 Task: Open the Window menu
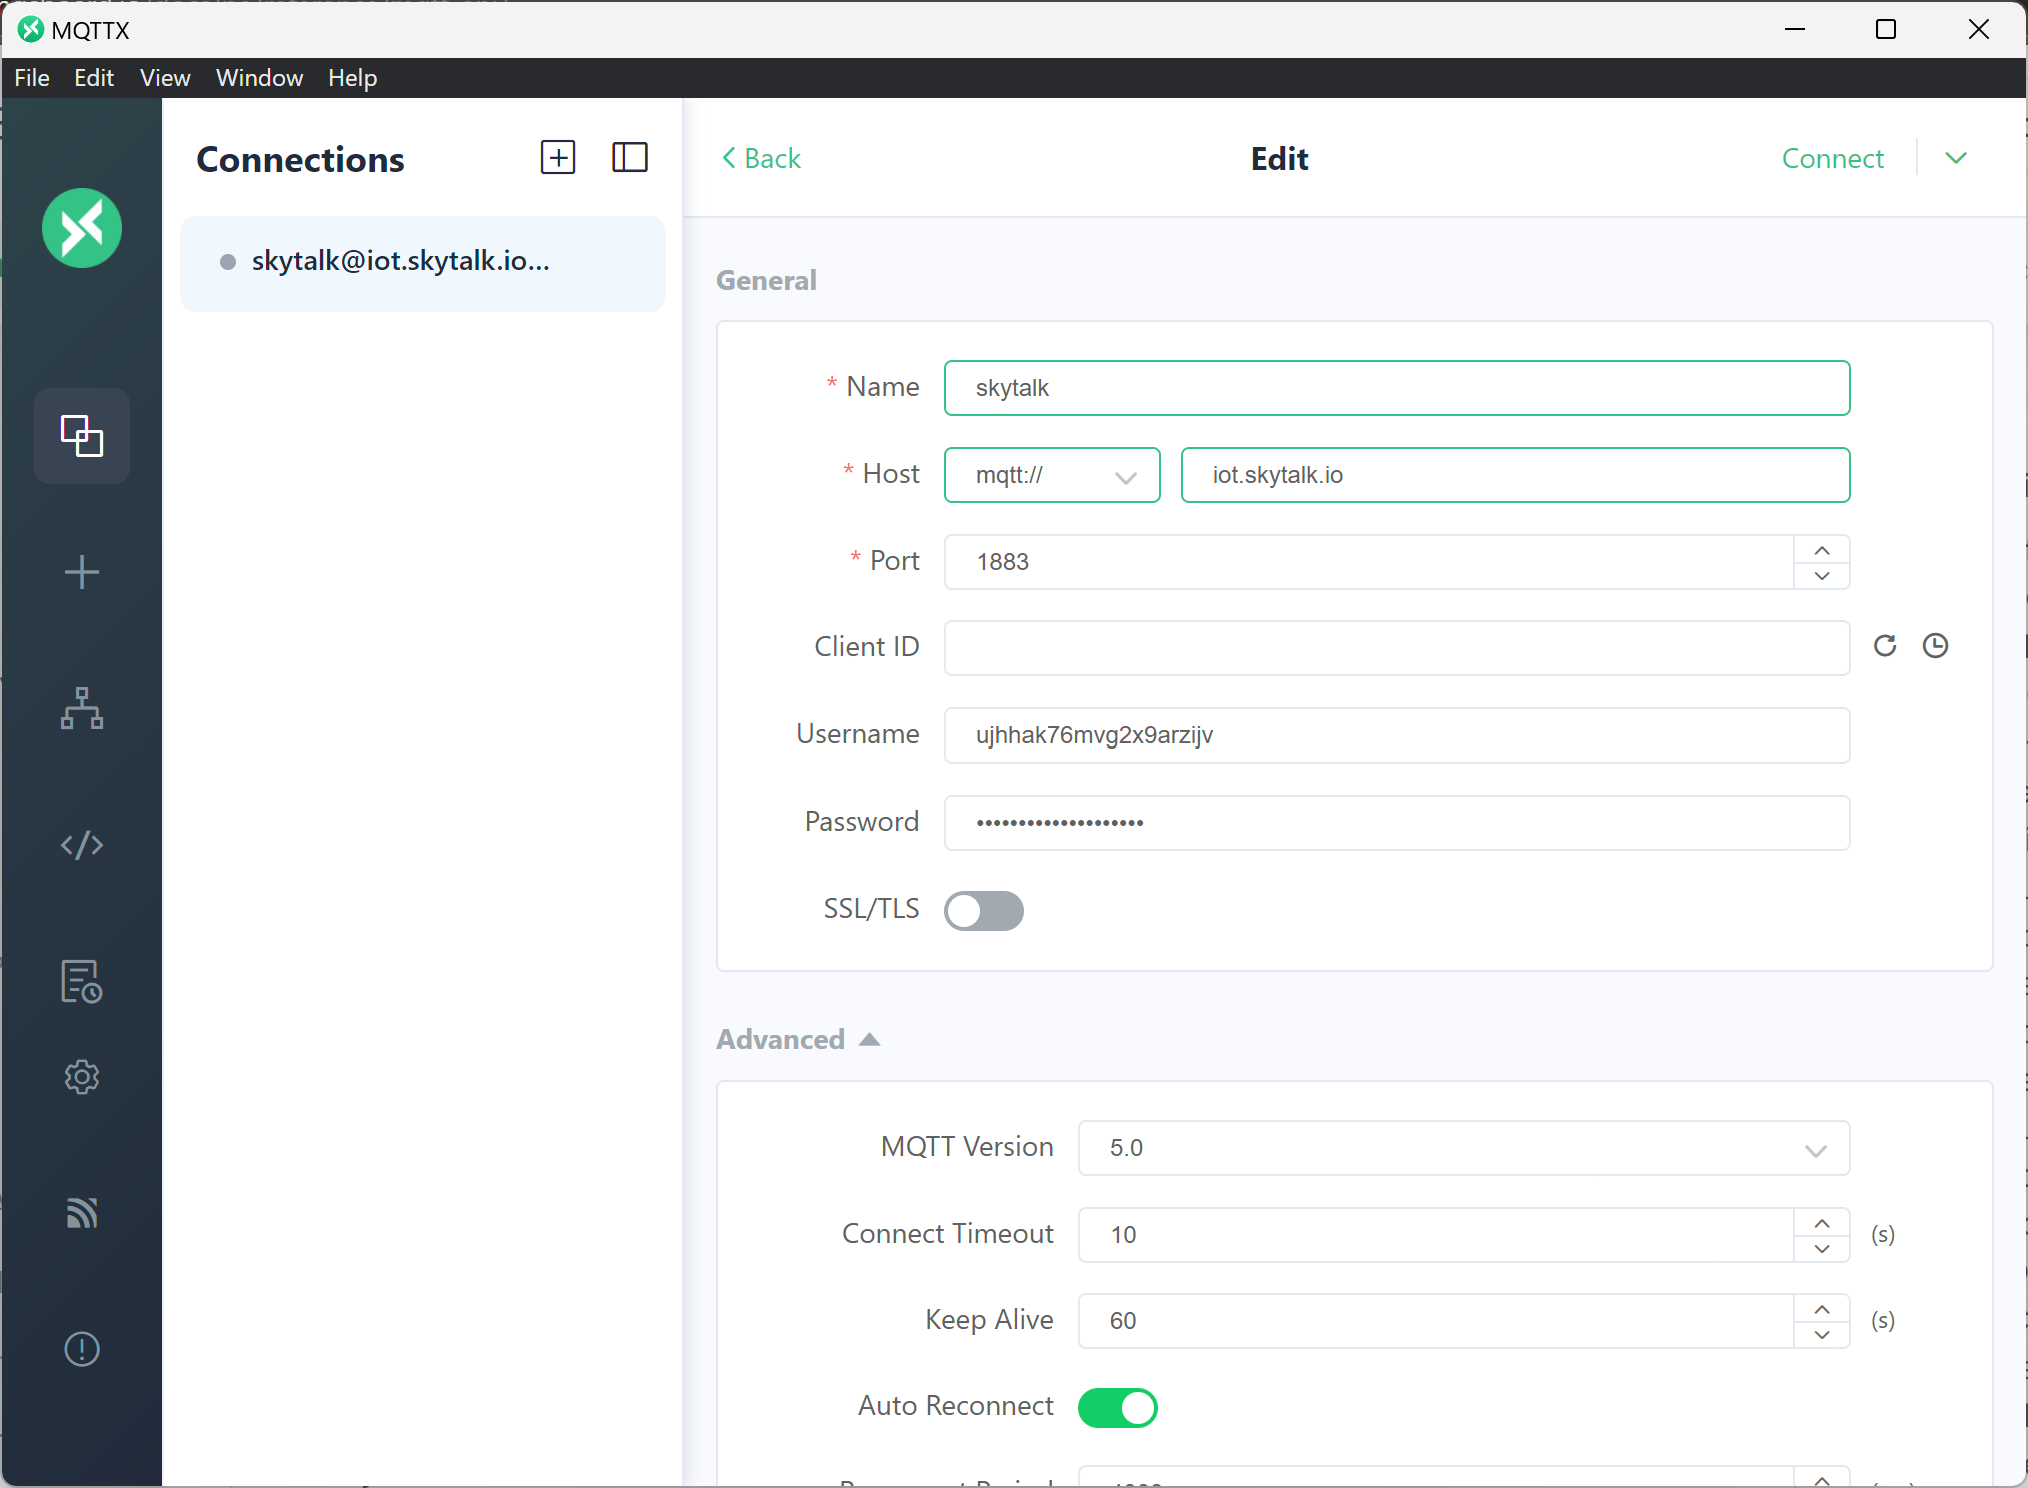click(x=259, y=77)
